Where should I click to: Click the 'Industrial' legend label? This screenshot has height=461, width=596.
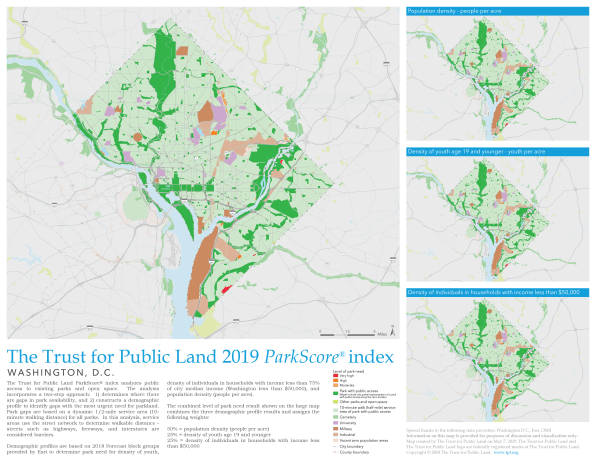(347, 434)
